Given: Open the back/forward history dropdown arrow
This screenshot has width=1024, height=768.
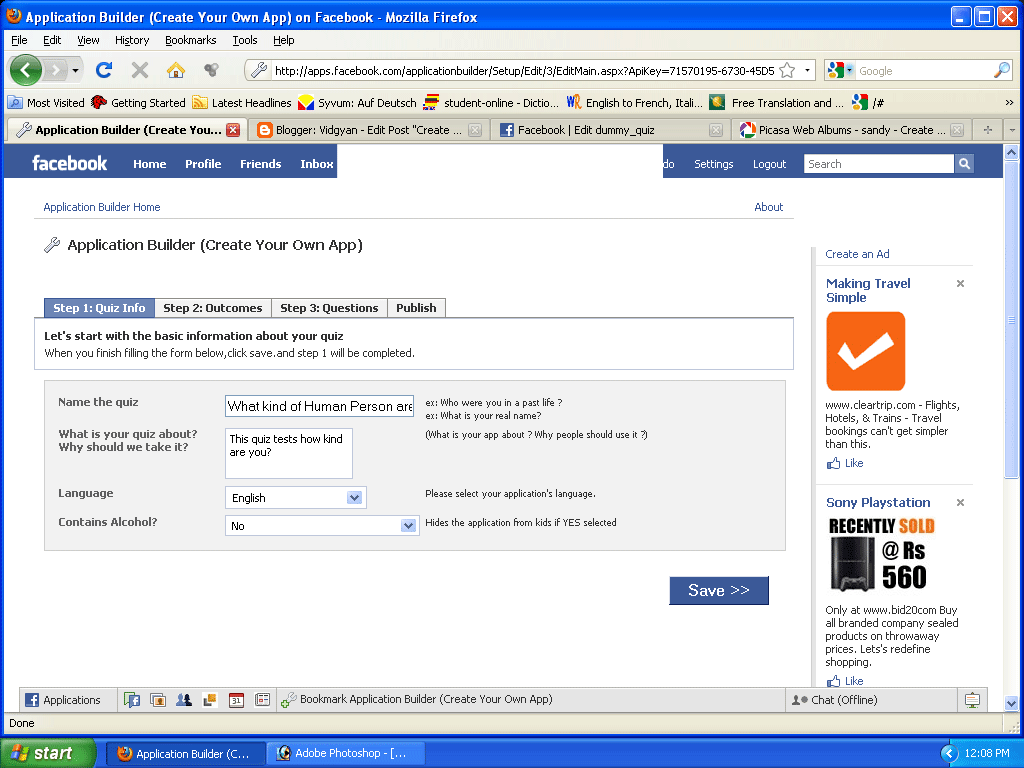Looking at the screenshot, I should click(x=76, y=70).
